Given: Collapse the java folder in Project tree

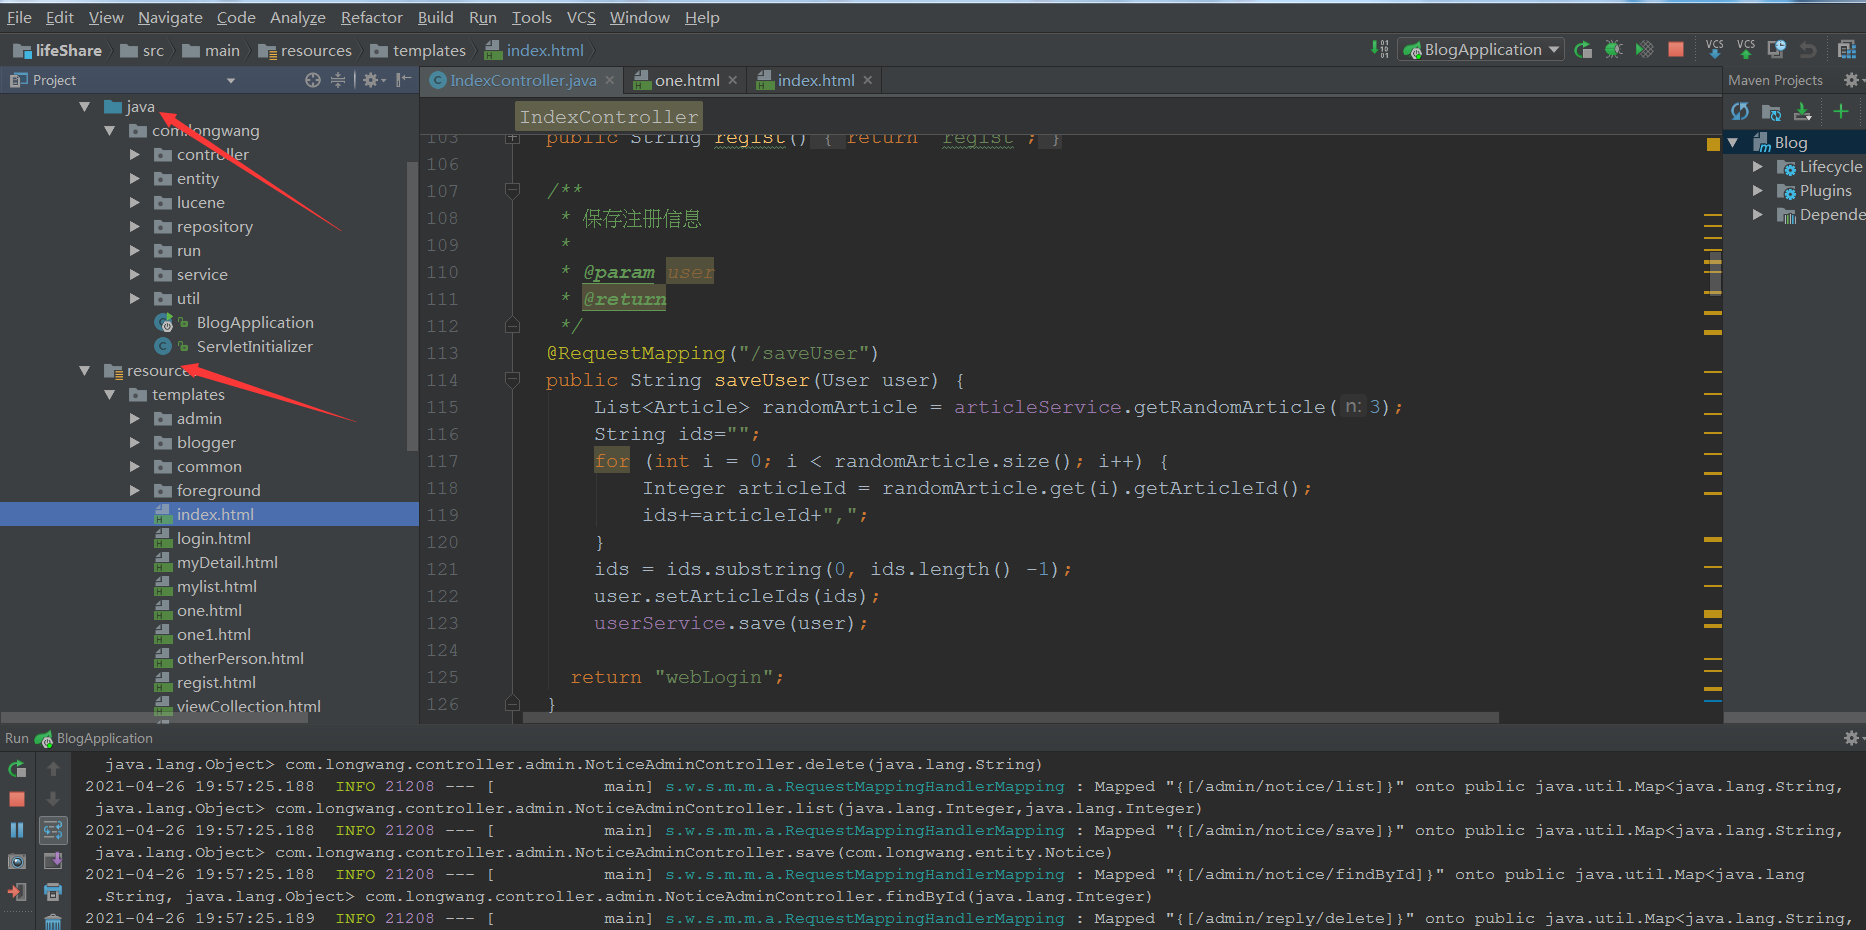Looking at the screenshot, I should (x=84, y=106).
